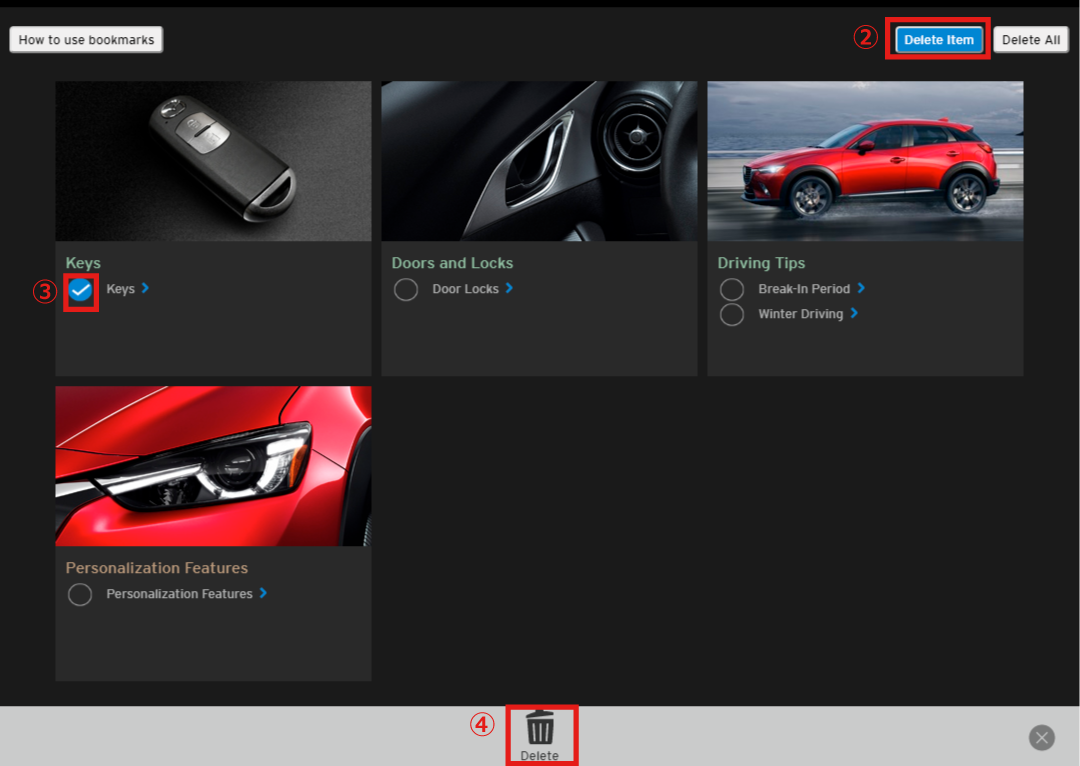Click the arrow beside Personalization Features link
1080x766 pixels.
point(263,593)
